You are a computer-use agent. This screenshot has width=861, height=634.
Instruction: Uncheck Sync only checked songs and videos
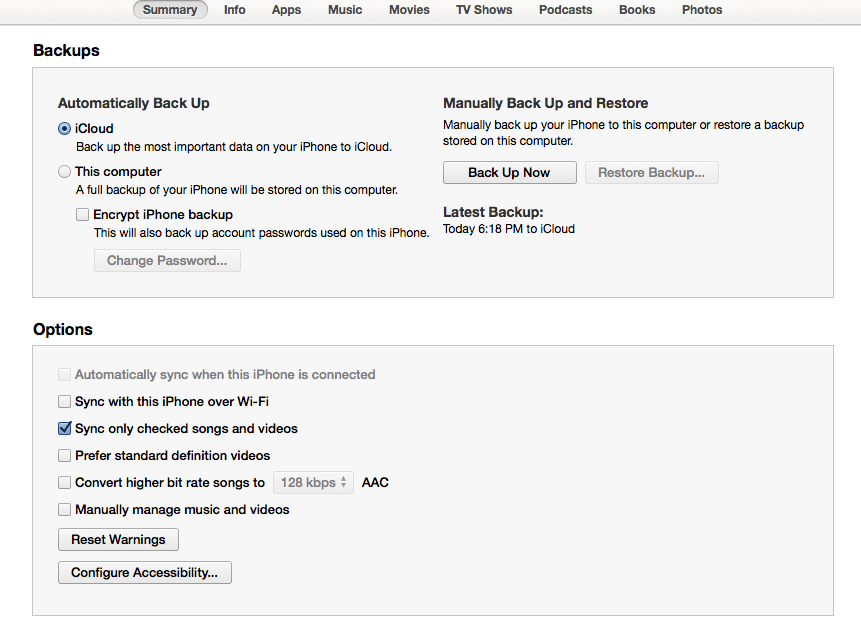pyautogui.click(x=64, y=429)
